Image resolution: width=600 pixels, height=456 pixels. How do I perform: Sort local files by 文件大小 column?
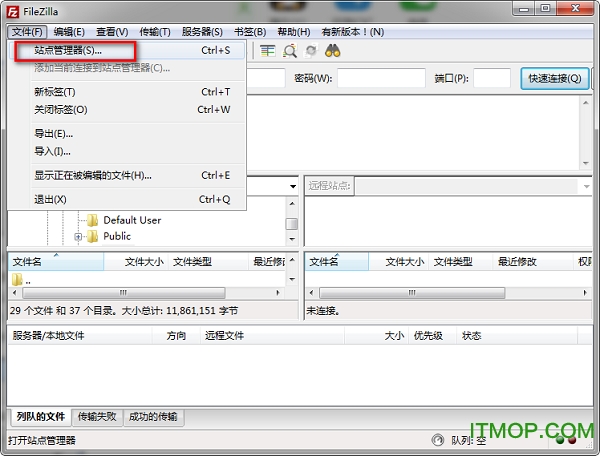pos(136,262)
